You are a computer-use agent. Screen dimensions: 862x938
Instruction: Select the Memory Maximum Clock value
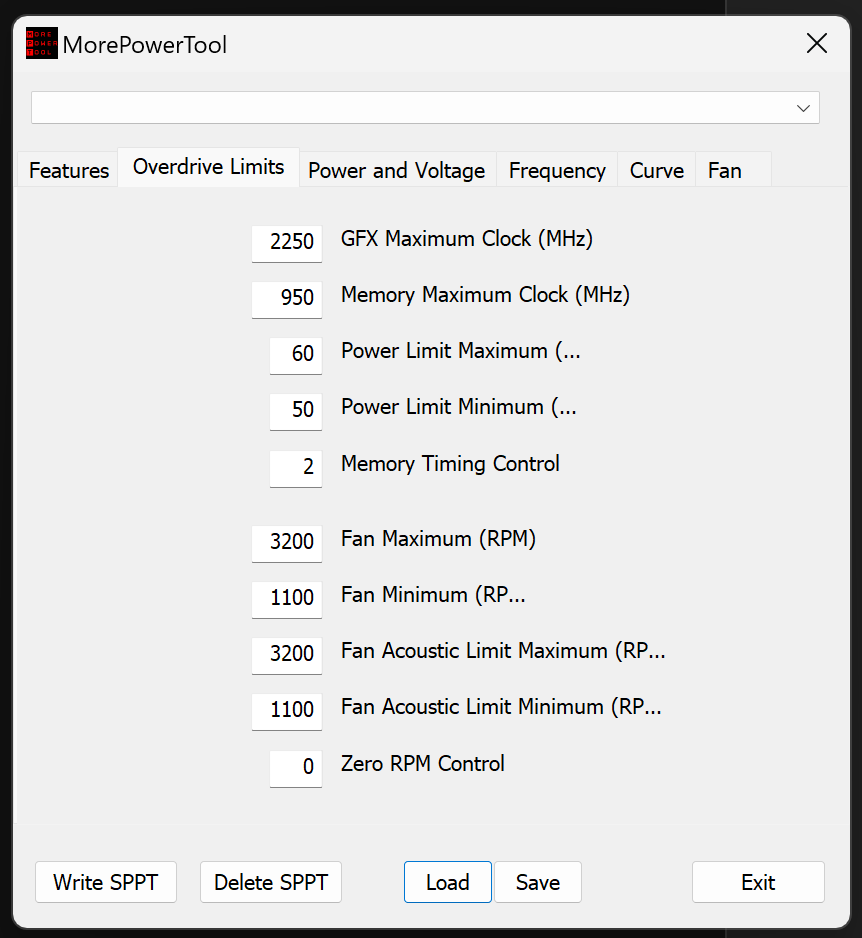click(x=287, y=299)
